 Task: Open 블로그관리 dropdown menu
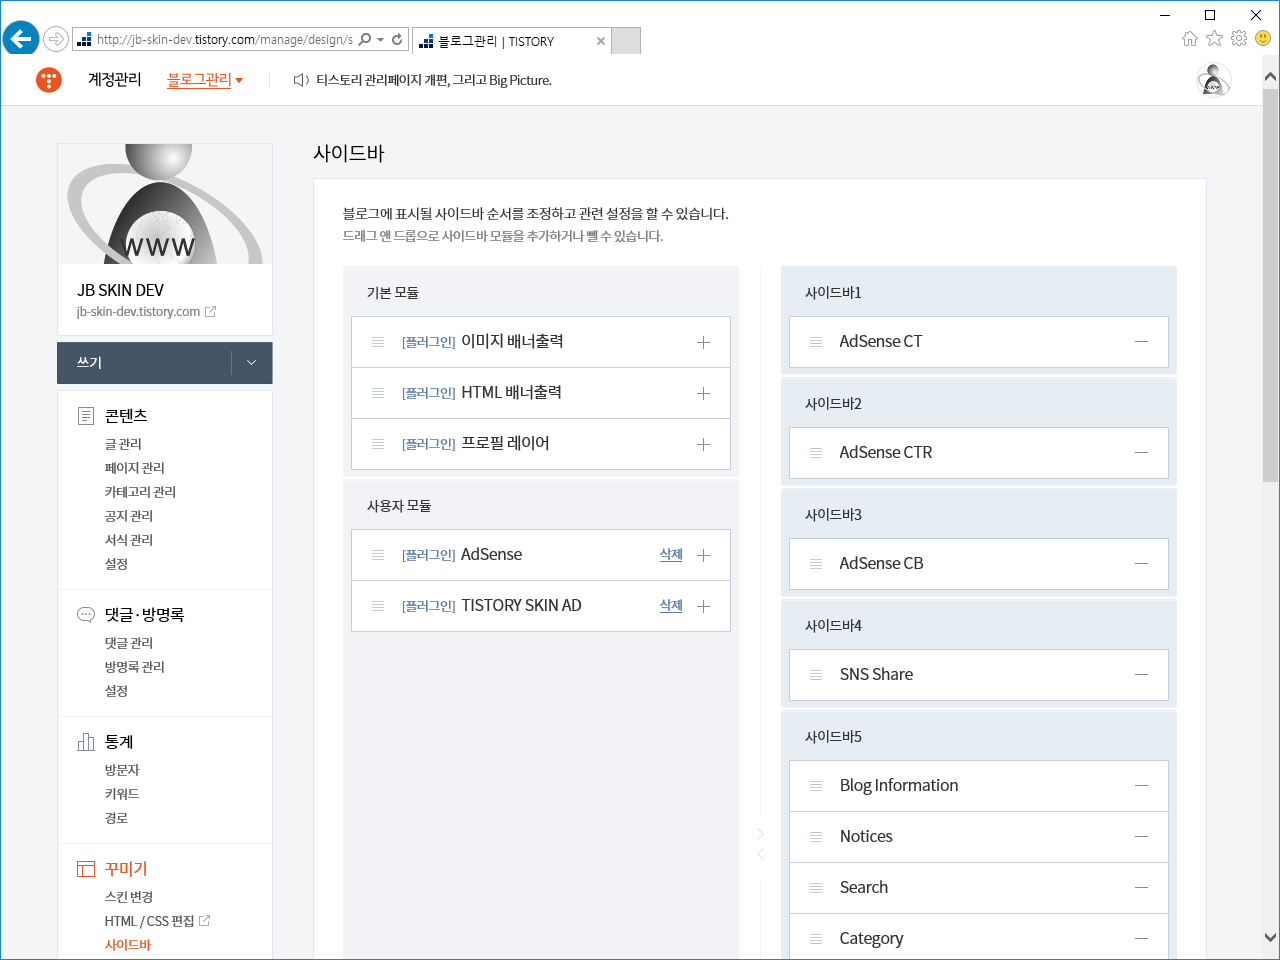point(205,80)
